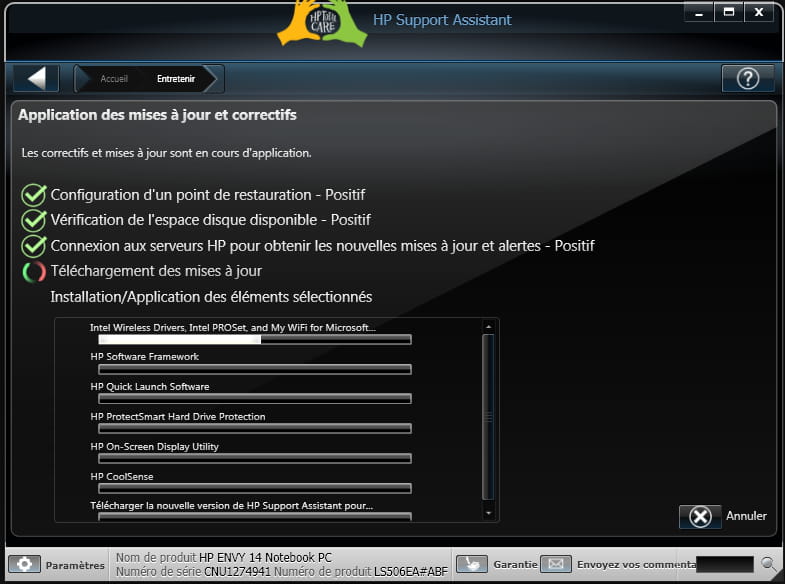The height and width of the screenshot is (584, 785).
Task: Click the Annuler X icon
Action: (700, 516)
